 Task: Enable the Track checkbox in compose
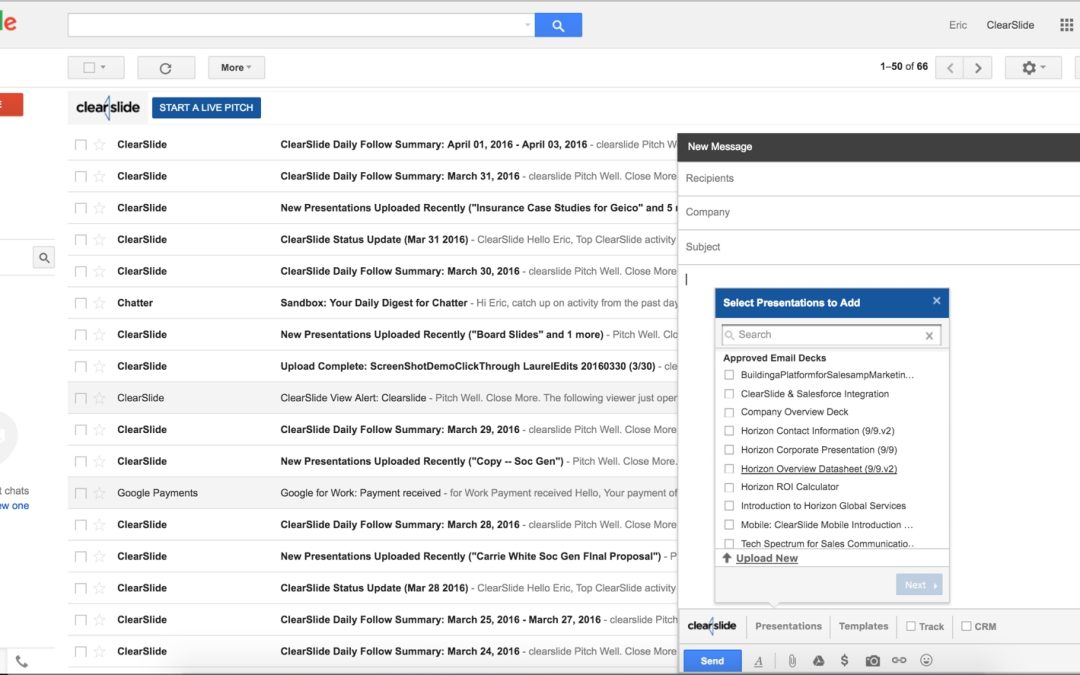(911, 626)
